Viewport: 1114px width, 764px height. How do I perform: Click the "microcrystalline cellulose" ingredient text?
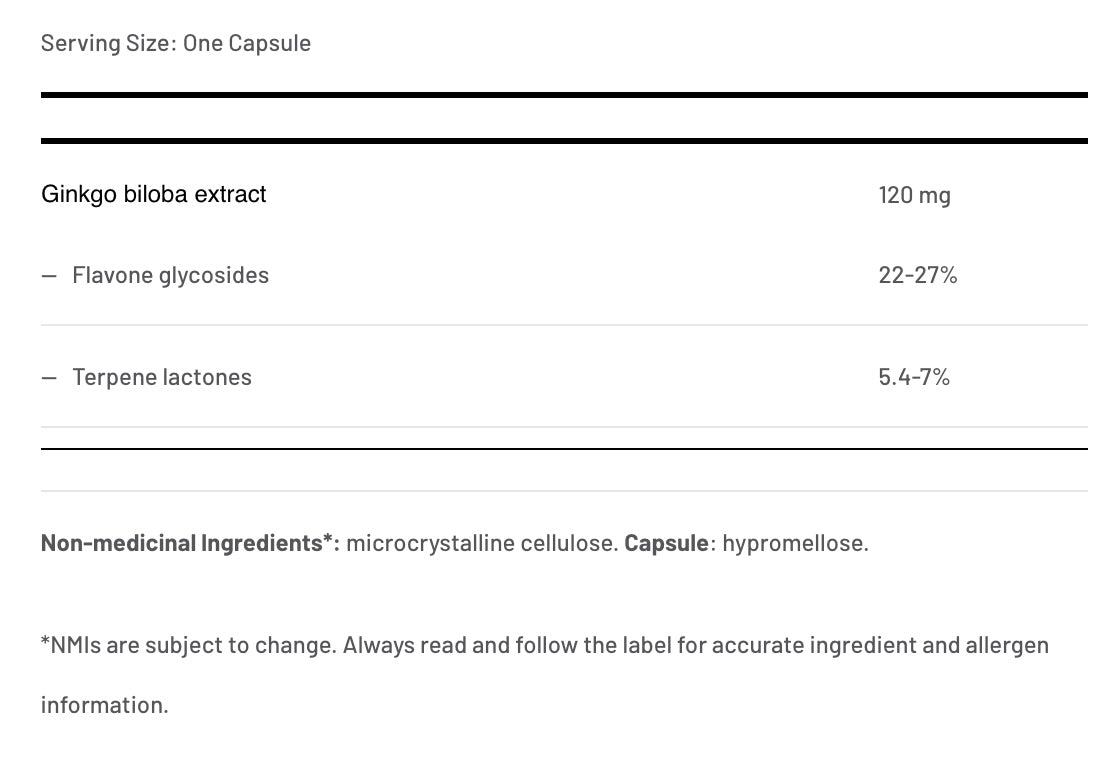pyautogui.click(x=481, y=543)
